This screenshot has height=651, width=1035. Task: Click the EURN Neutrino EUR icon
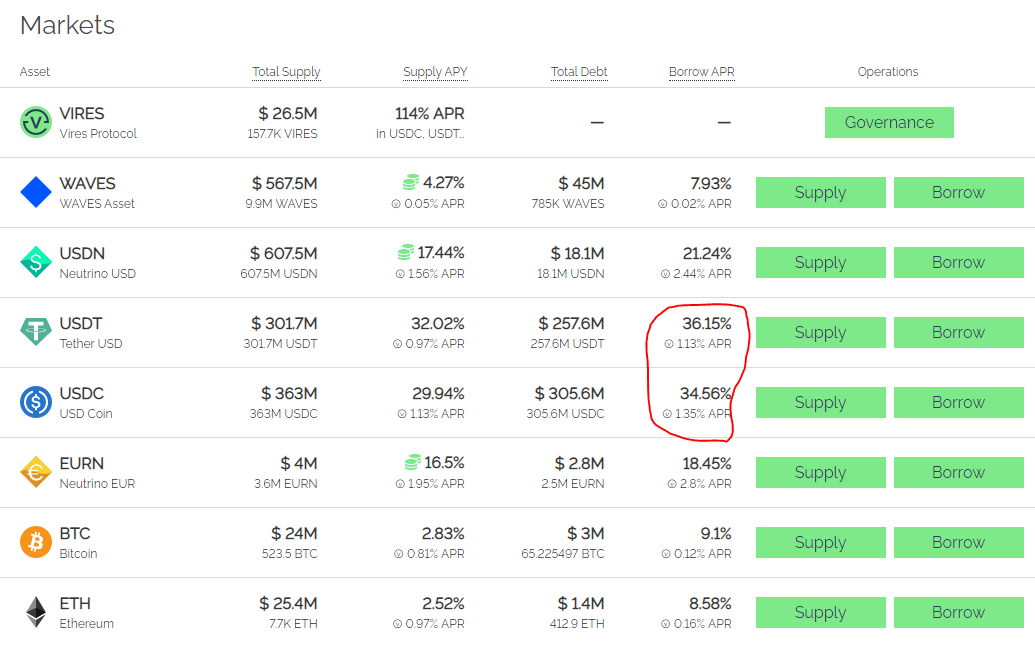coord(36,472)
